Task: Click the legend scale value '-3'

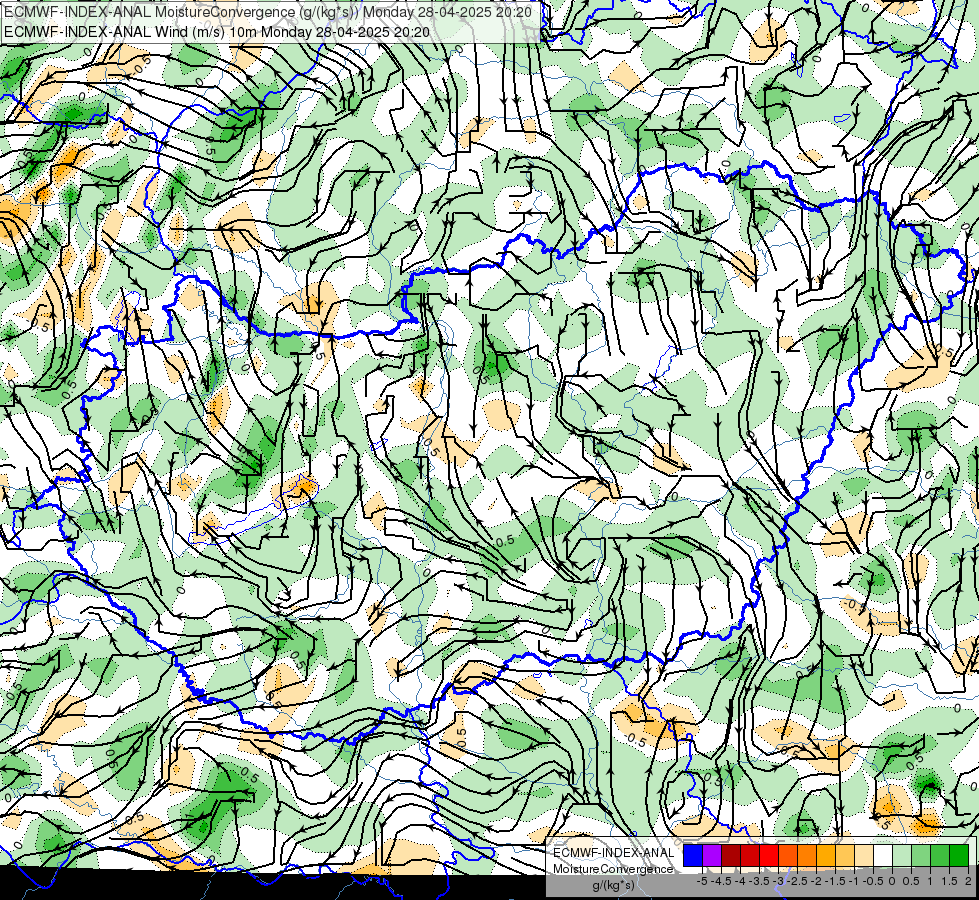Action: 778,881
